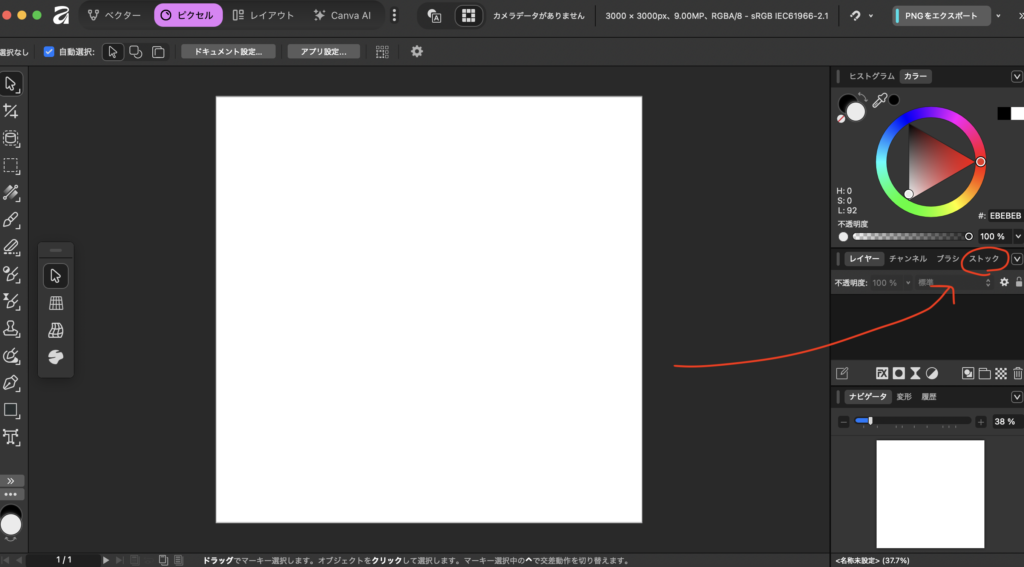Activate the color picker eyedropper

click(879, 100)
